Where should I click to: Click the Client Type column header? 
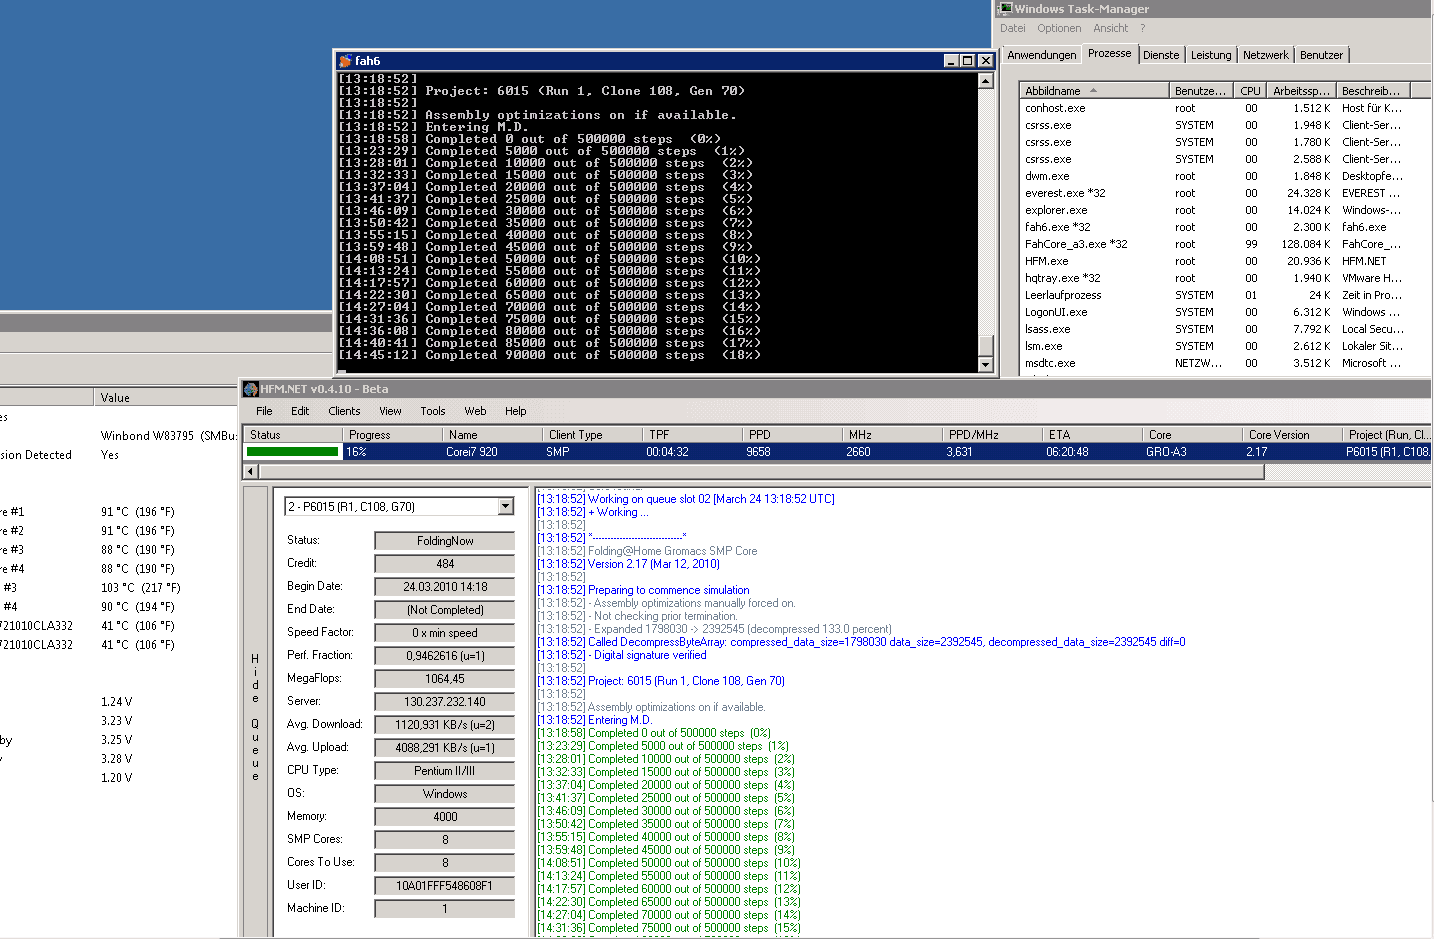tap(592, 435)
